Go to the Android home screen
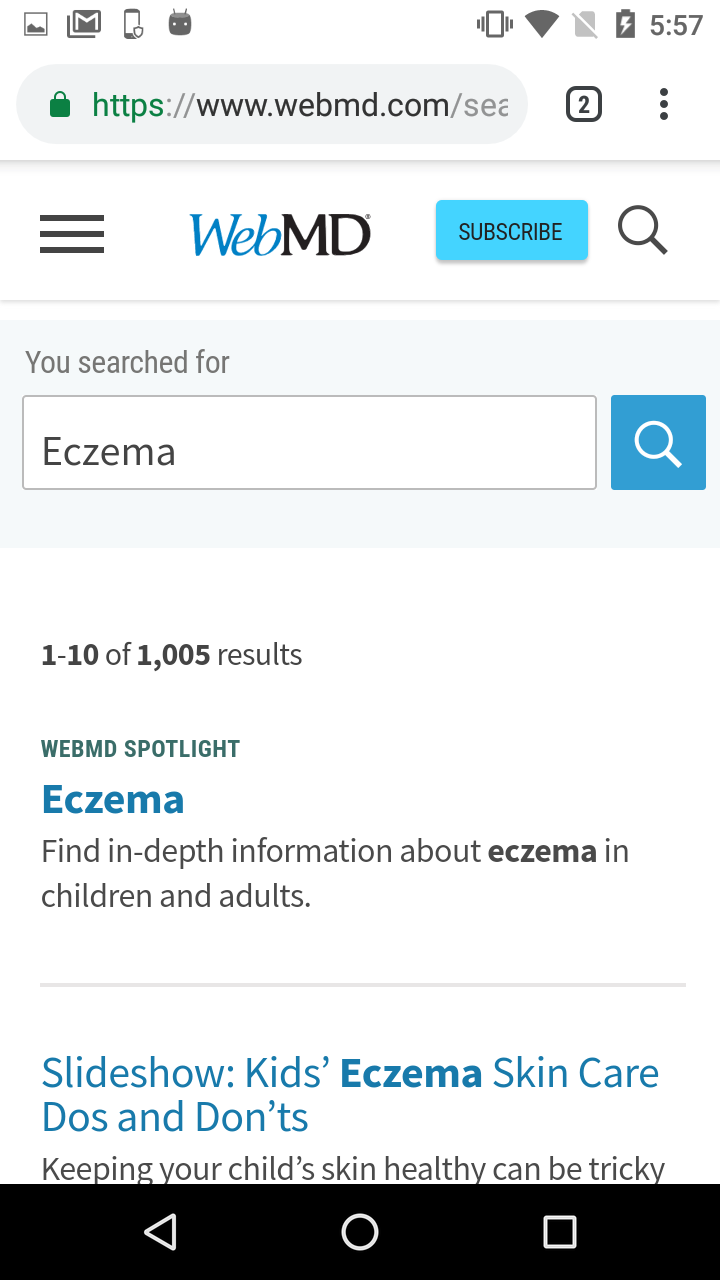720x1280 pixels. (360, 1232)
